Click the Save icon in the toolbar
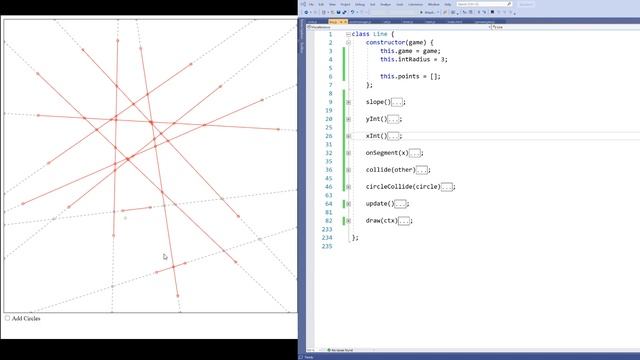Image resolution: width=640 pixels, height=360 pixels. (338, 12)
